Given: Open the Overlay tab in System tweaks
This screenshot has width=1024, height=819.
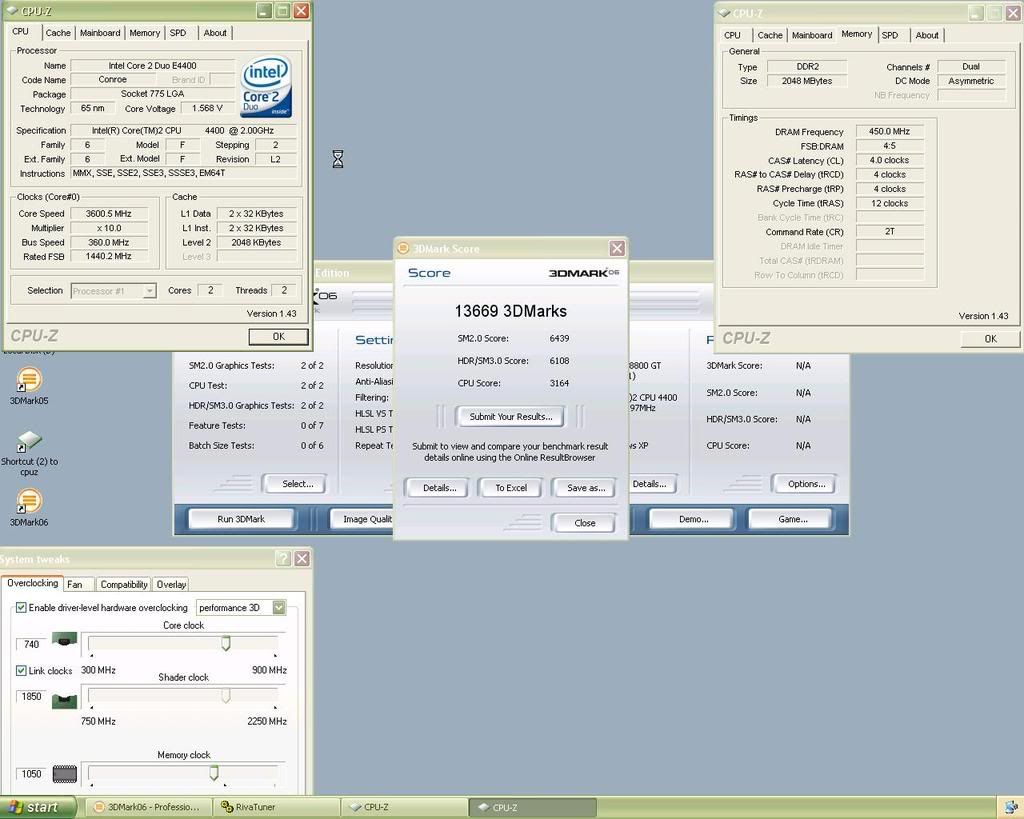Looking at the screenshot, I should (171, 585).
